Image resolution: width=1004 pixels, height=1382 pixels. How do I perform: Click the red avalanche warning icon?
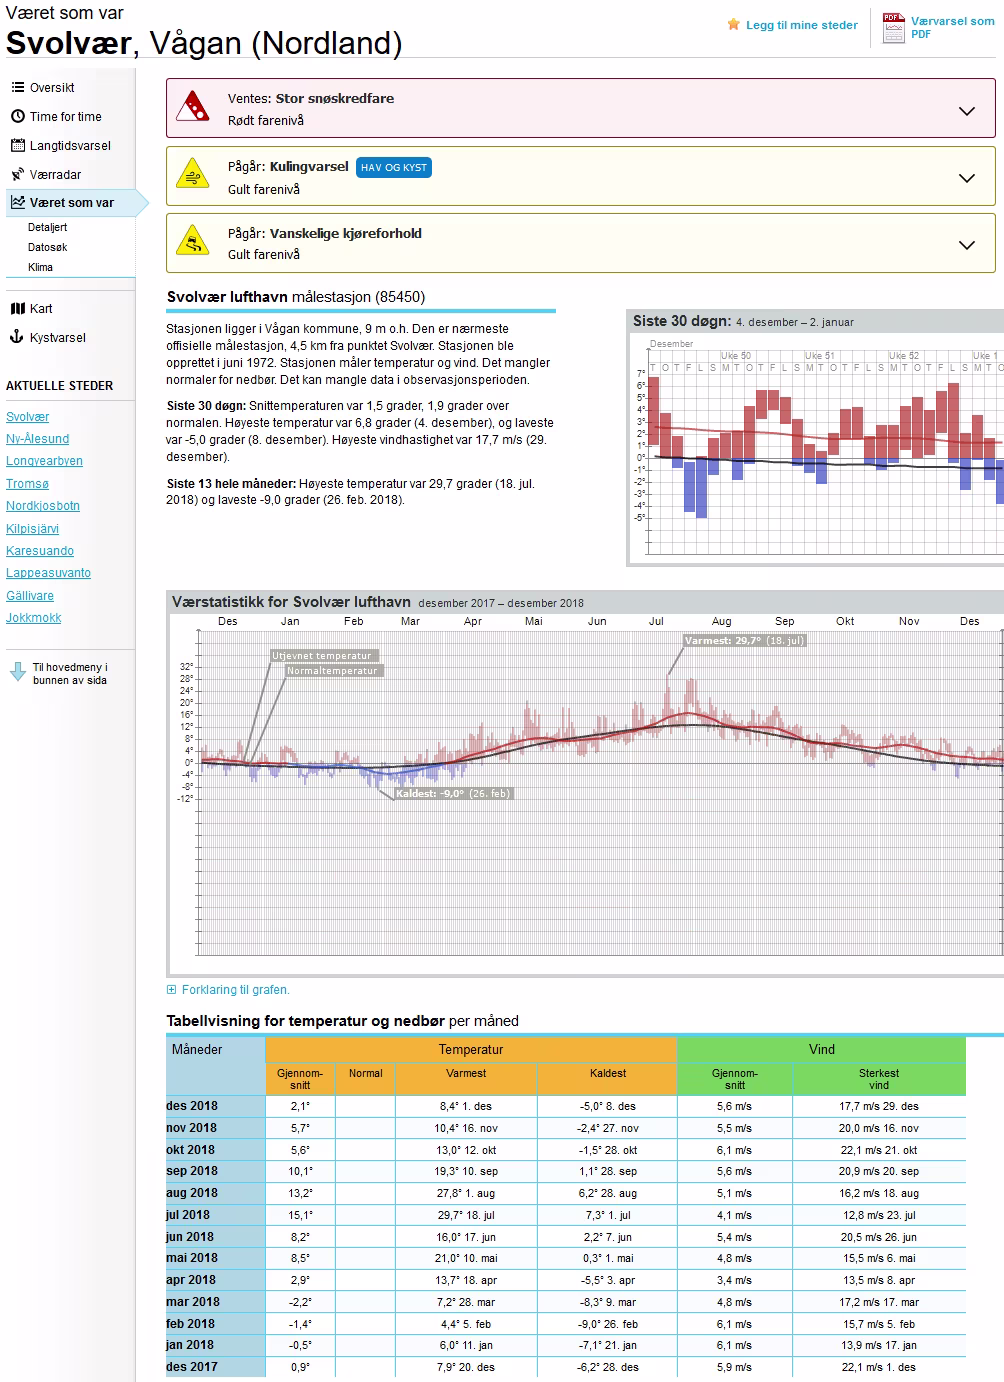point(192,106)
